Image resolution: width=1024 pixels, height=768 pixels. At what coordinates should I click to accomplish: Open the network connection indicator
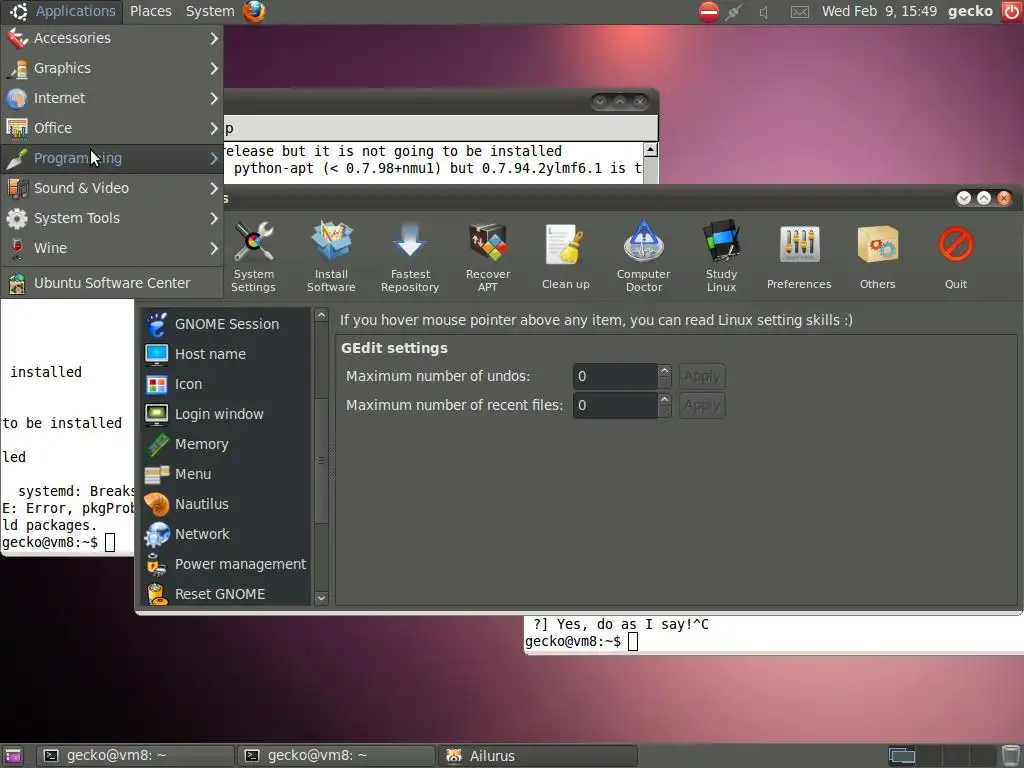coord(734,11)
